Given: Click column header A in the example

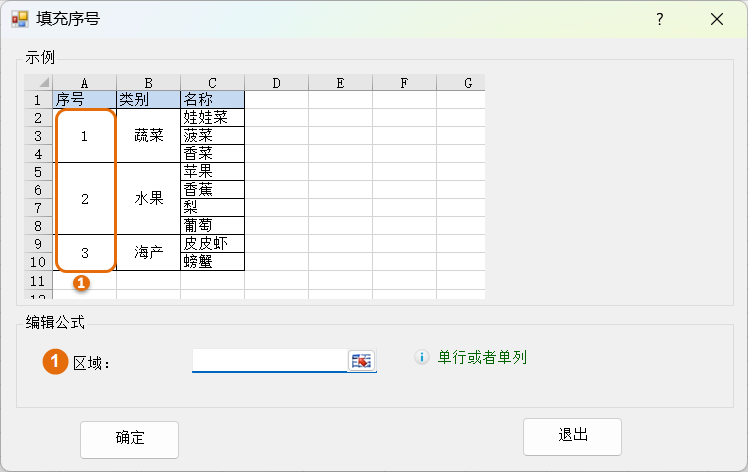Looking at the screenshot, I should pyautogui.click(x=84, y=83).
